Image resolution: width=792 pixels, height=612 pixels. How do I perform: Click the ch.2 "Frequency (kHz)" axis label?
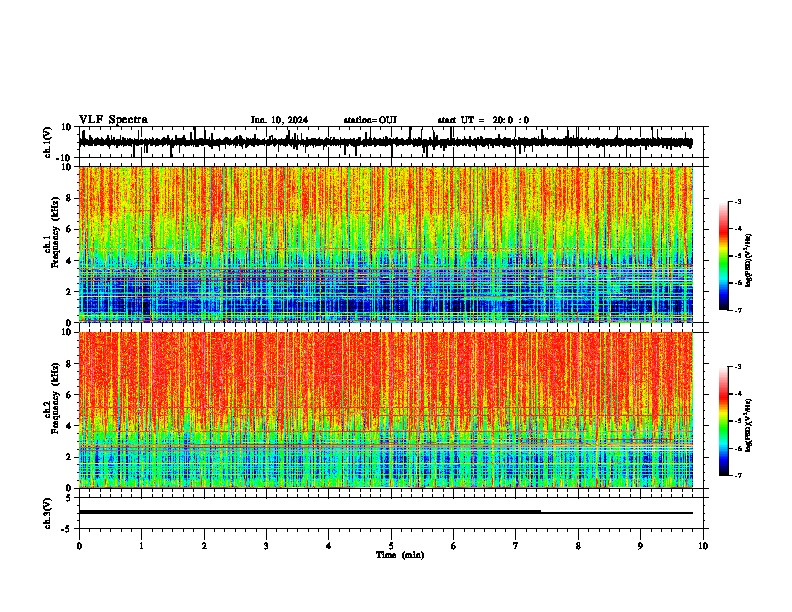55,398
